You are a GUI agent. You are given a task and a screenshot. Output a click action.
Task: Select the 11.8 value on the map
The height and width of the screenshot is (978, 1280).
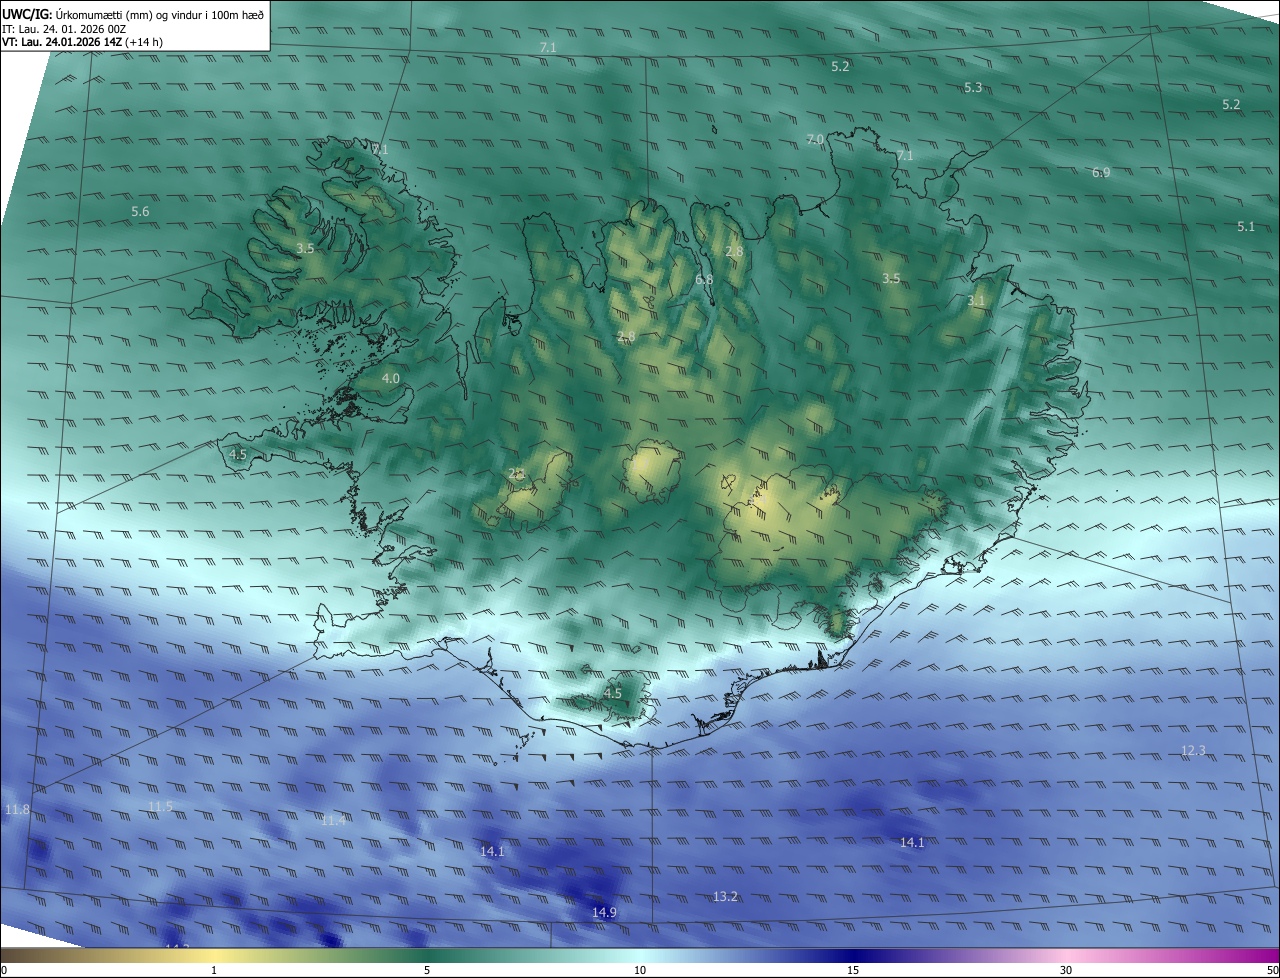pos(17,810)
